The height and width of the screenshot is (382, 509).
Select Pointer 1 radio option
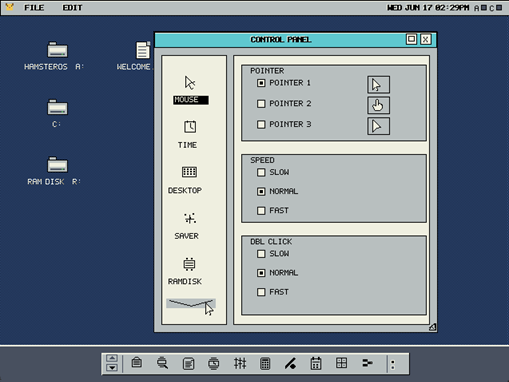(261, 83)
